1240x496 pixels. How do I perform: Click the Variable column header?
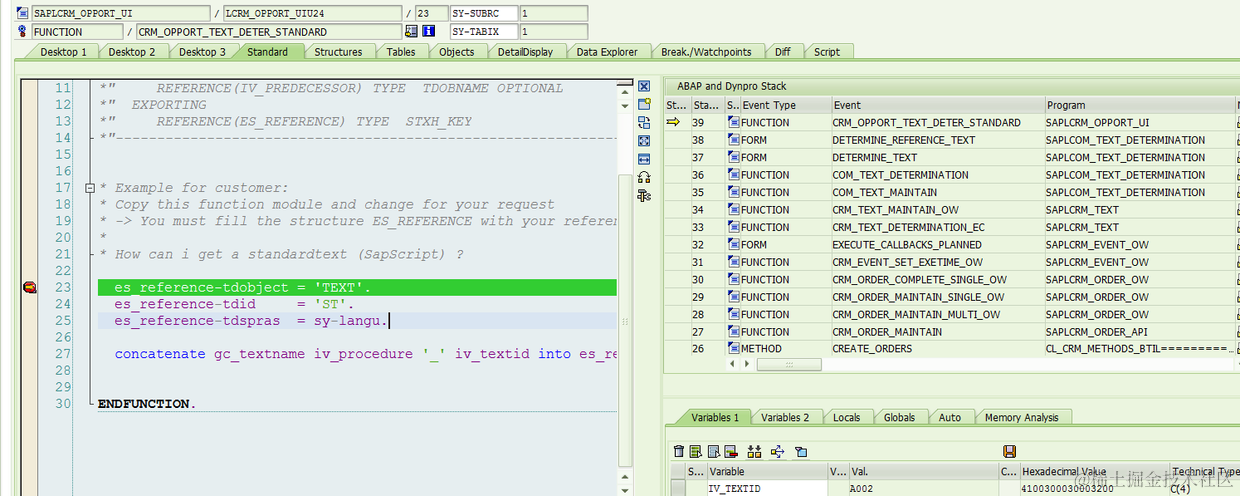[x=766, y=471]
